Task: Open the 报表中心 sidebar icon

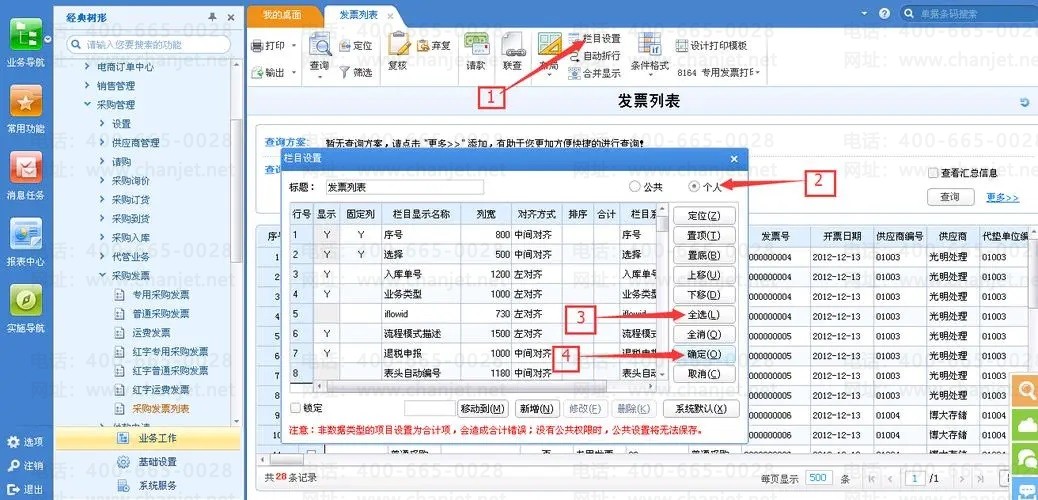Action: [25, 234]
